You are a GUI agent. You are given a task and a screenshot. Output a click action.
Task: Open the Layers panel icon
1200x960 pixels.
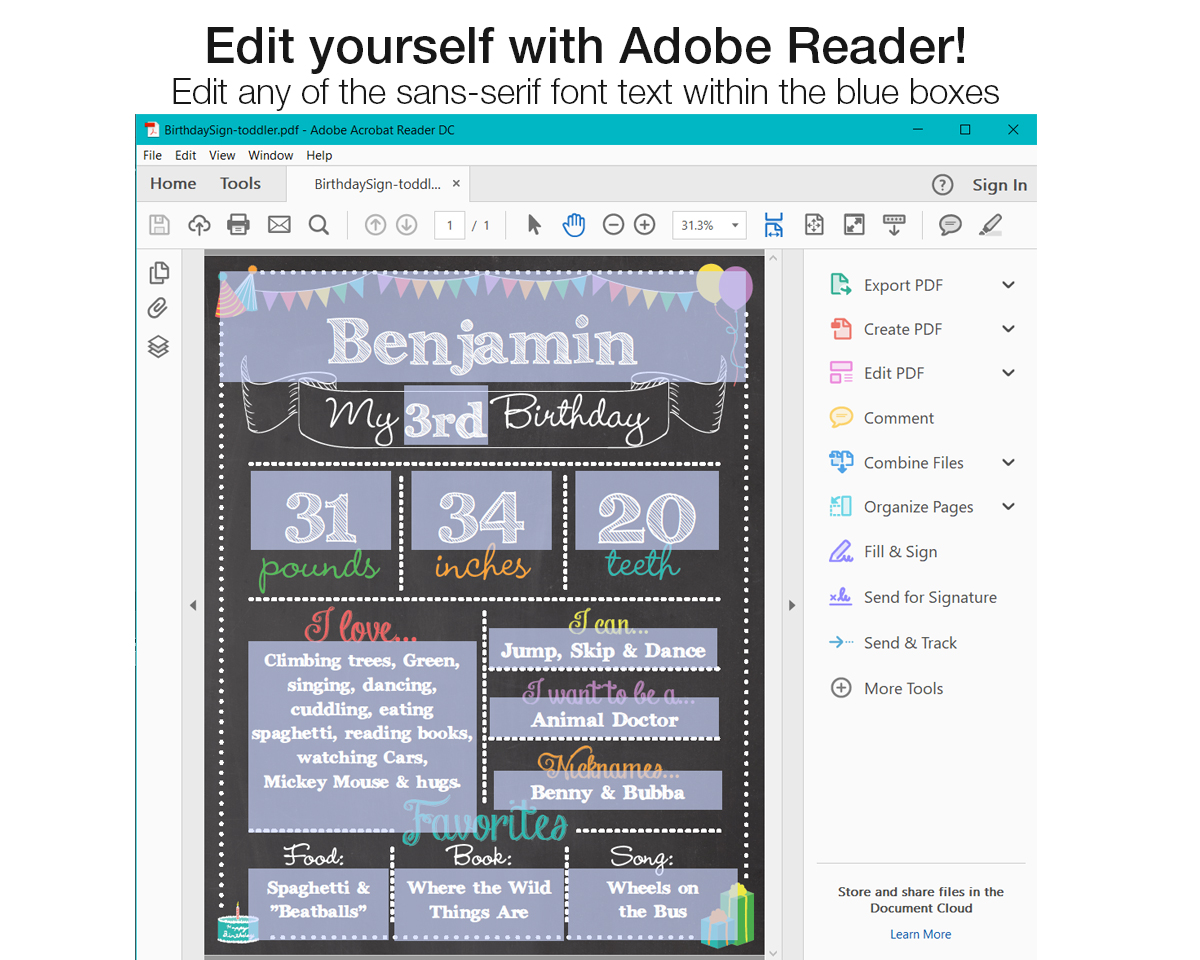[x=158, y=346]
